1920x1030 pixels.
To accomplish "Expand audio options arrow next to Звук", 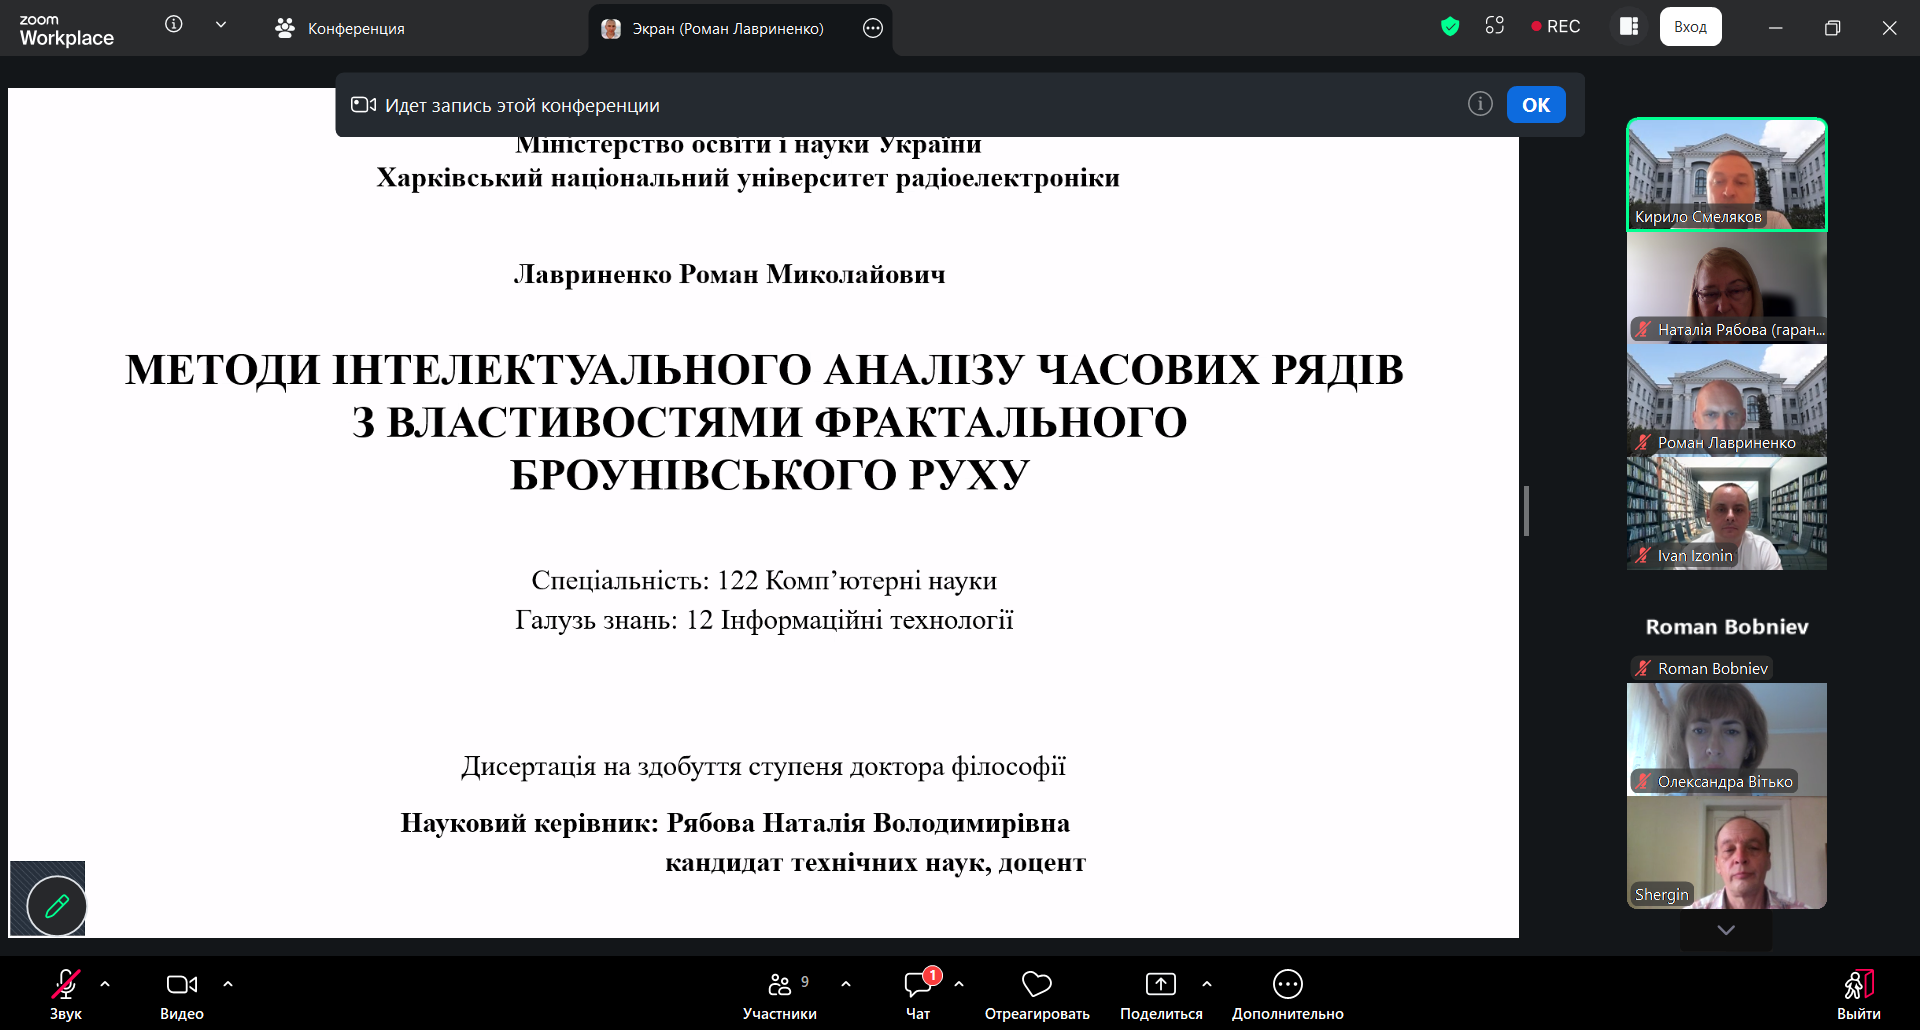I will (105, 984).
